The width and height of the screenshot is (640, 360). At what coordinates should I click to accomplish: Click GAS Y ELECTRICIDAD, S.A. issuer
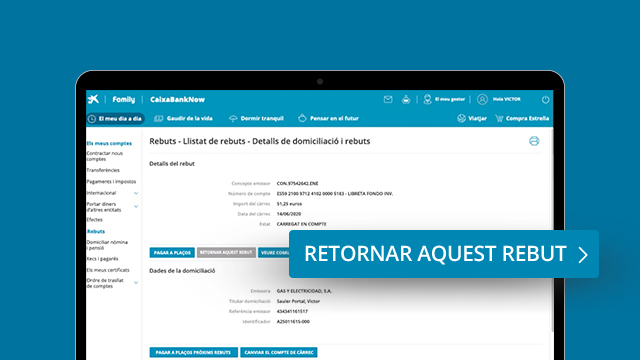coord(304,291)
